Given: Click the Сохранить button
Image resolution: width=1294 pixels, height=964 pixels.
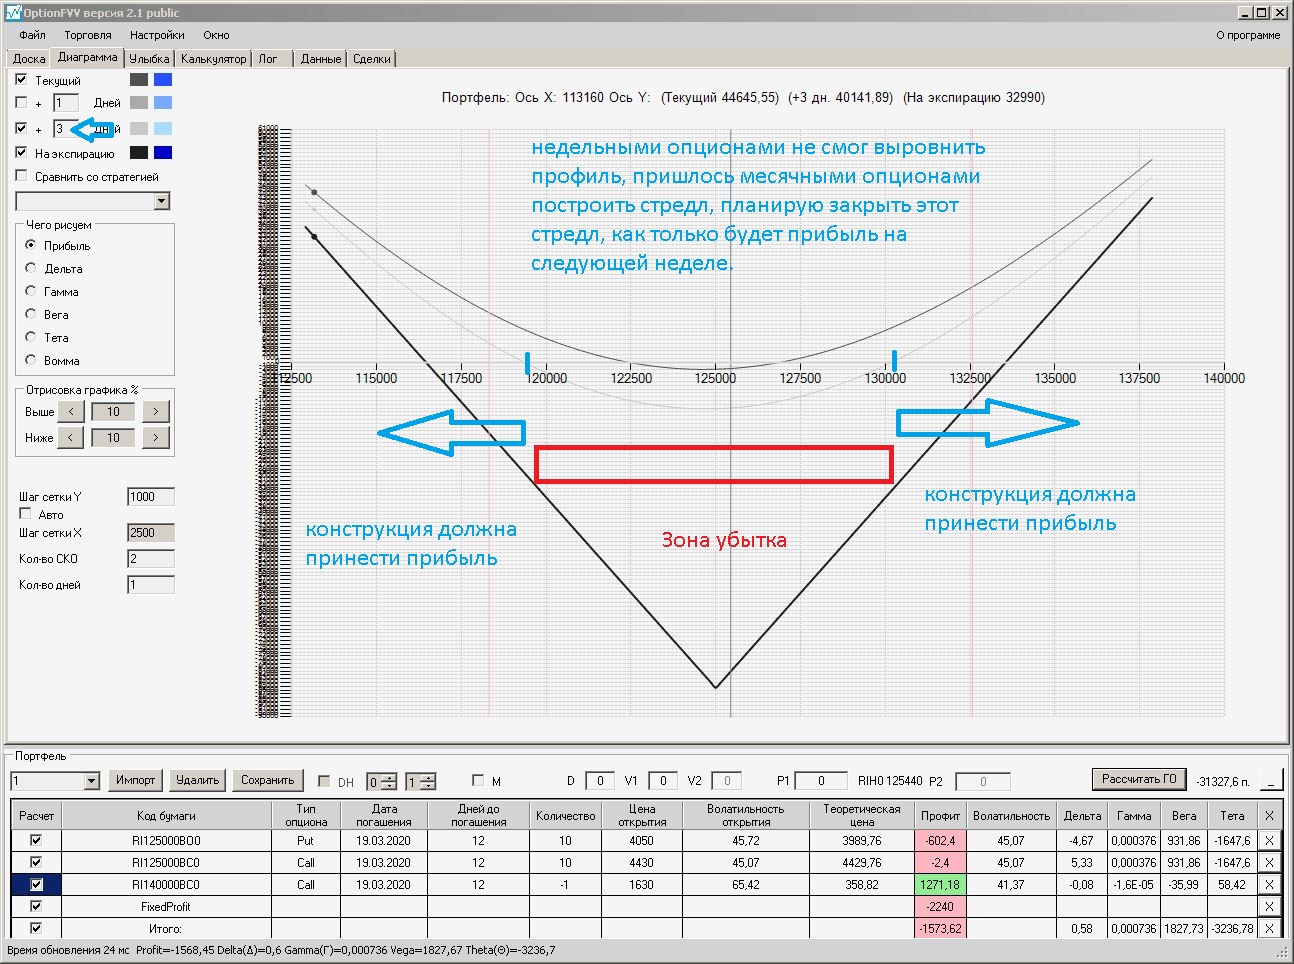Looking at the screenshot, I should (x=267, y=780).
